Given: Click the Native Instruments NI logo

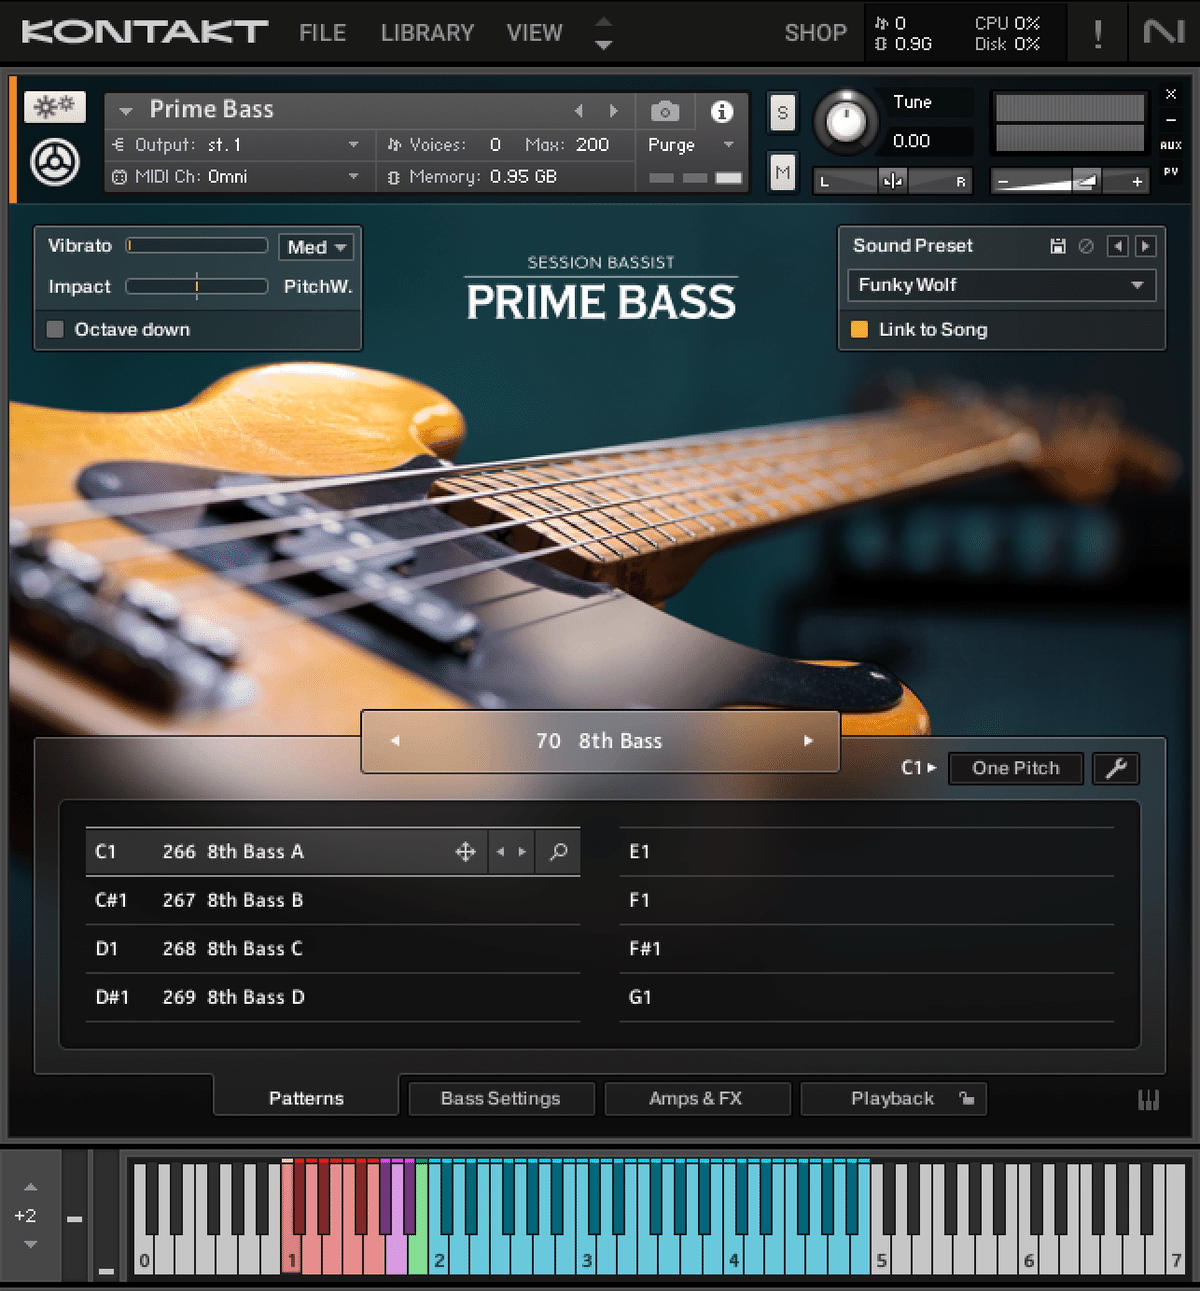Looking at the screenshot, I should [x=1164, y=33].
